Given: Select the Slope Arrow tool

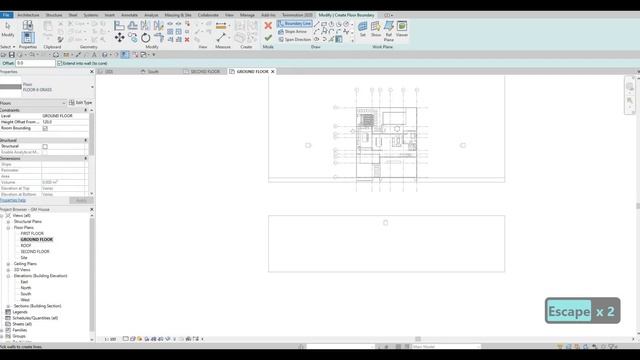Looking at the screenshot, I should pos(292,31).
